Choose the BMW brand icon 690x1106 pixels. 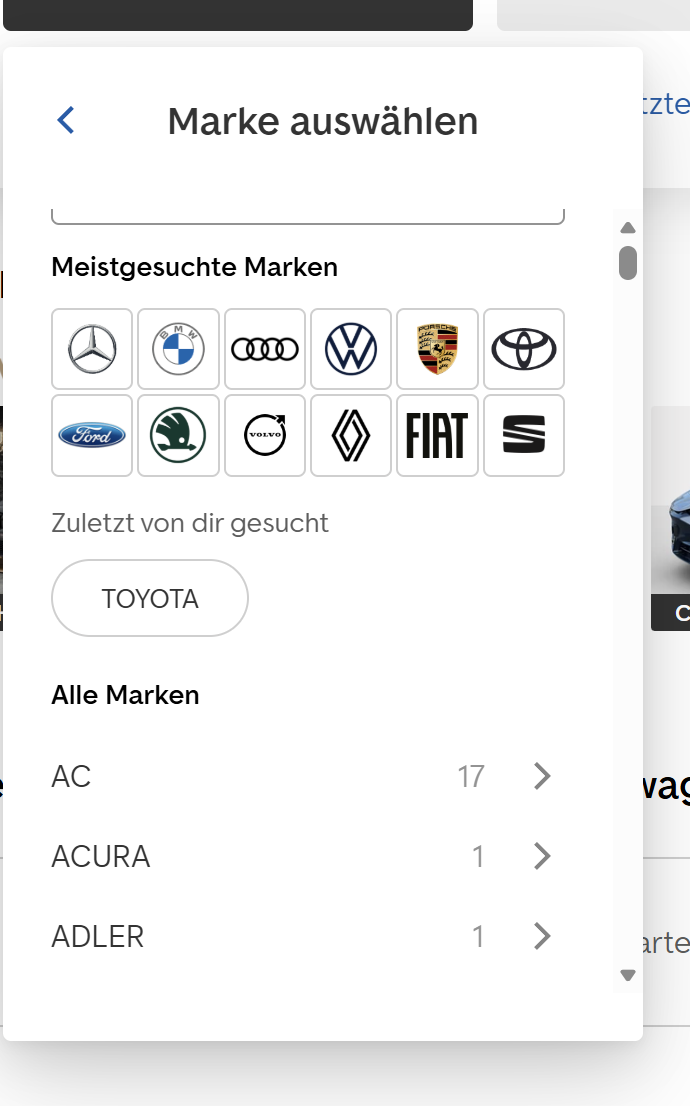(178, 349)
